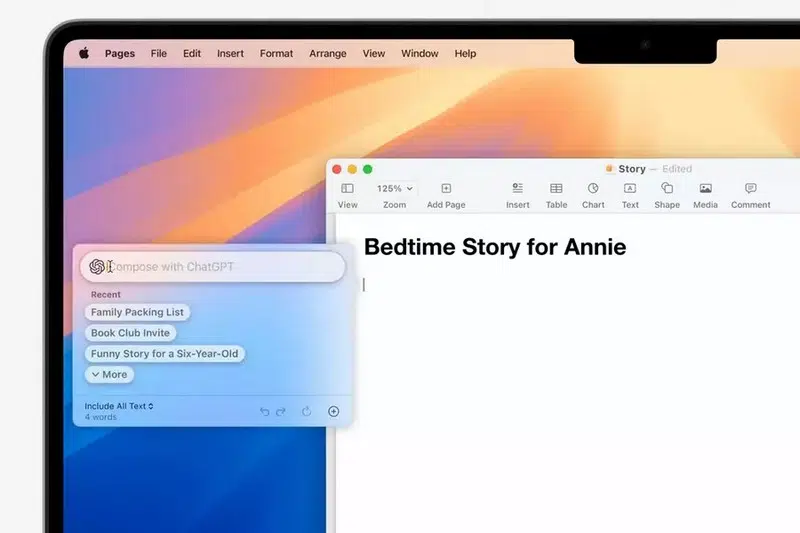800x533 pixels.
Task: Open the Arrange menu
Action: [x=328, y=54]
